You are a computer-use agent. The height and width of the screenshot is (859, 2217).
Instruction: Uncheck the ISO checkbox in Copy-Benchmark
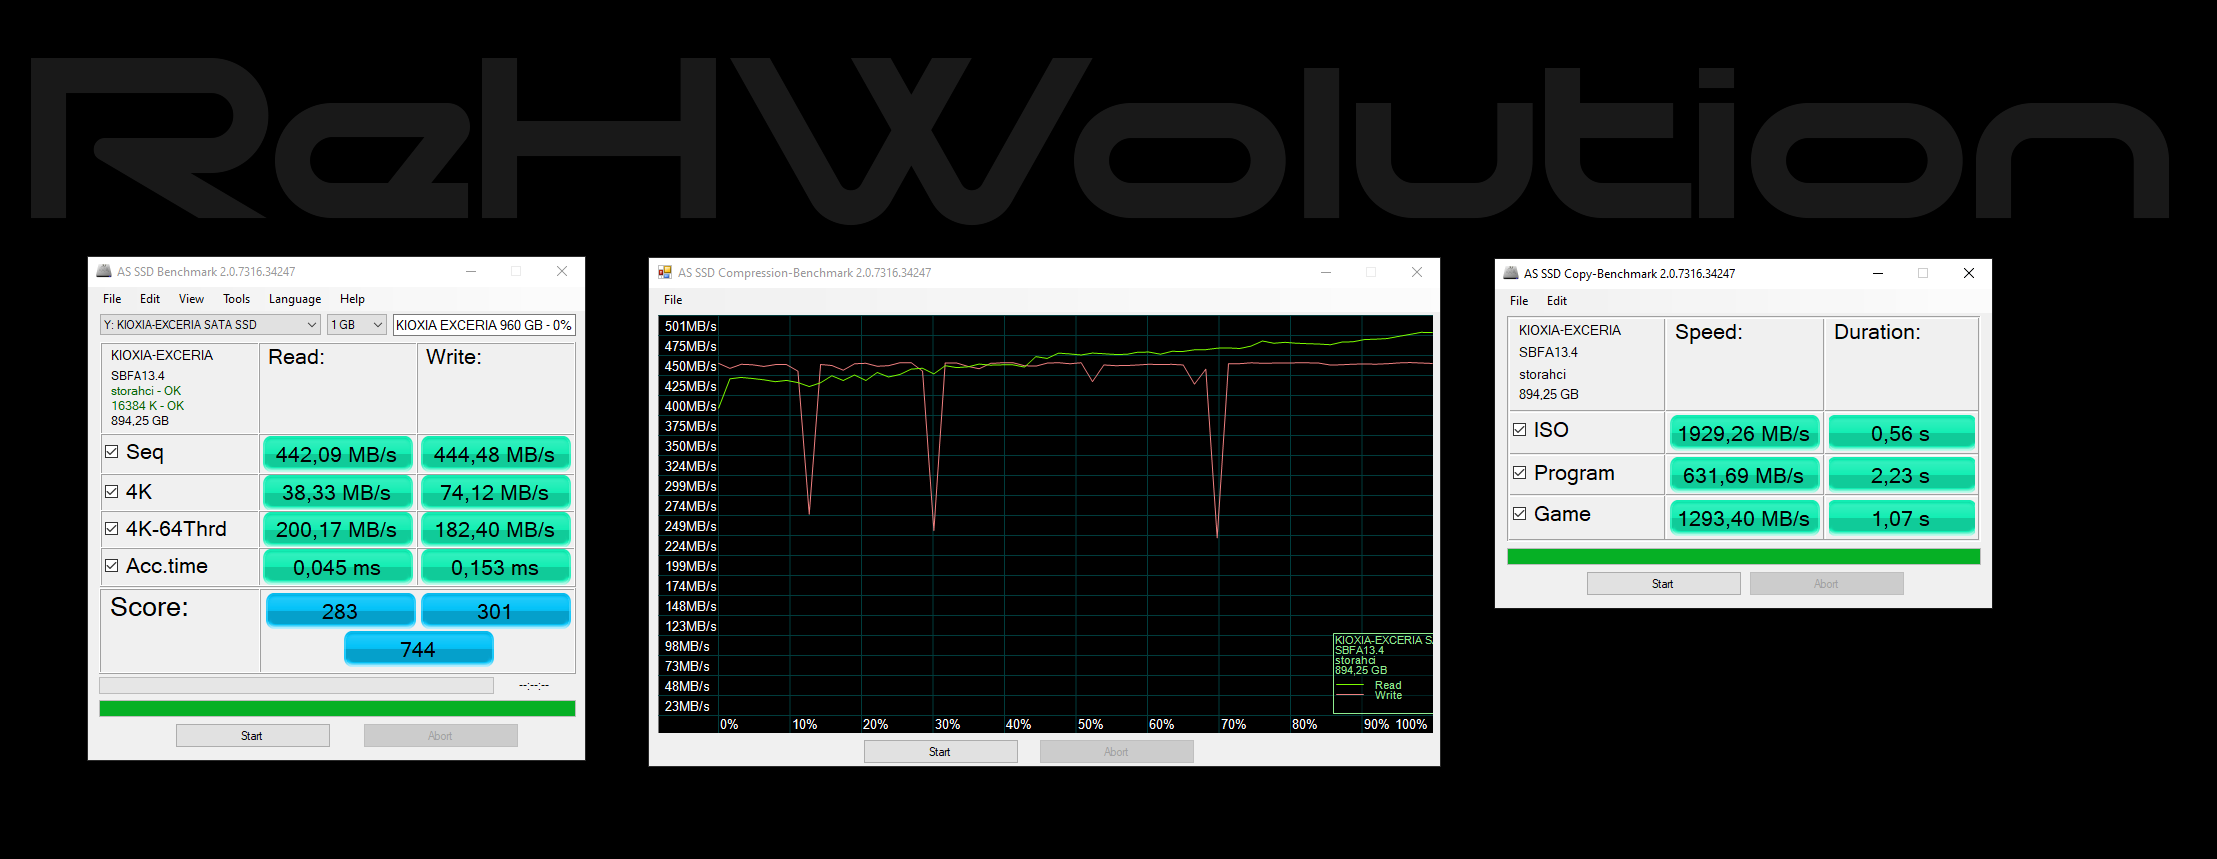(x=1520, y=430)
